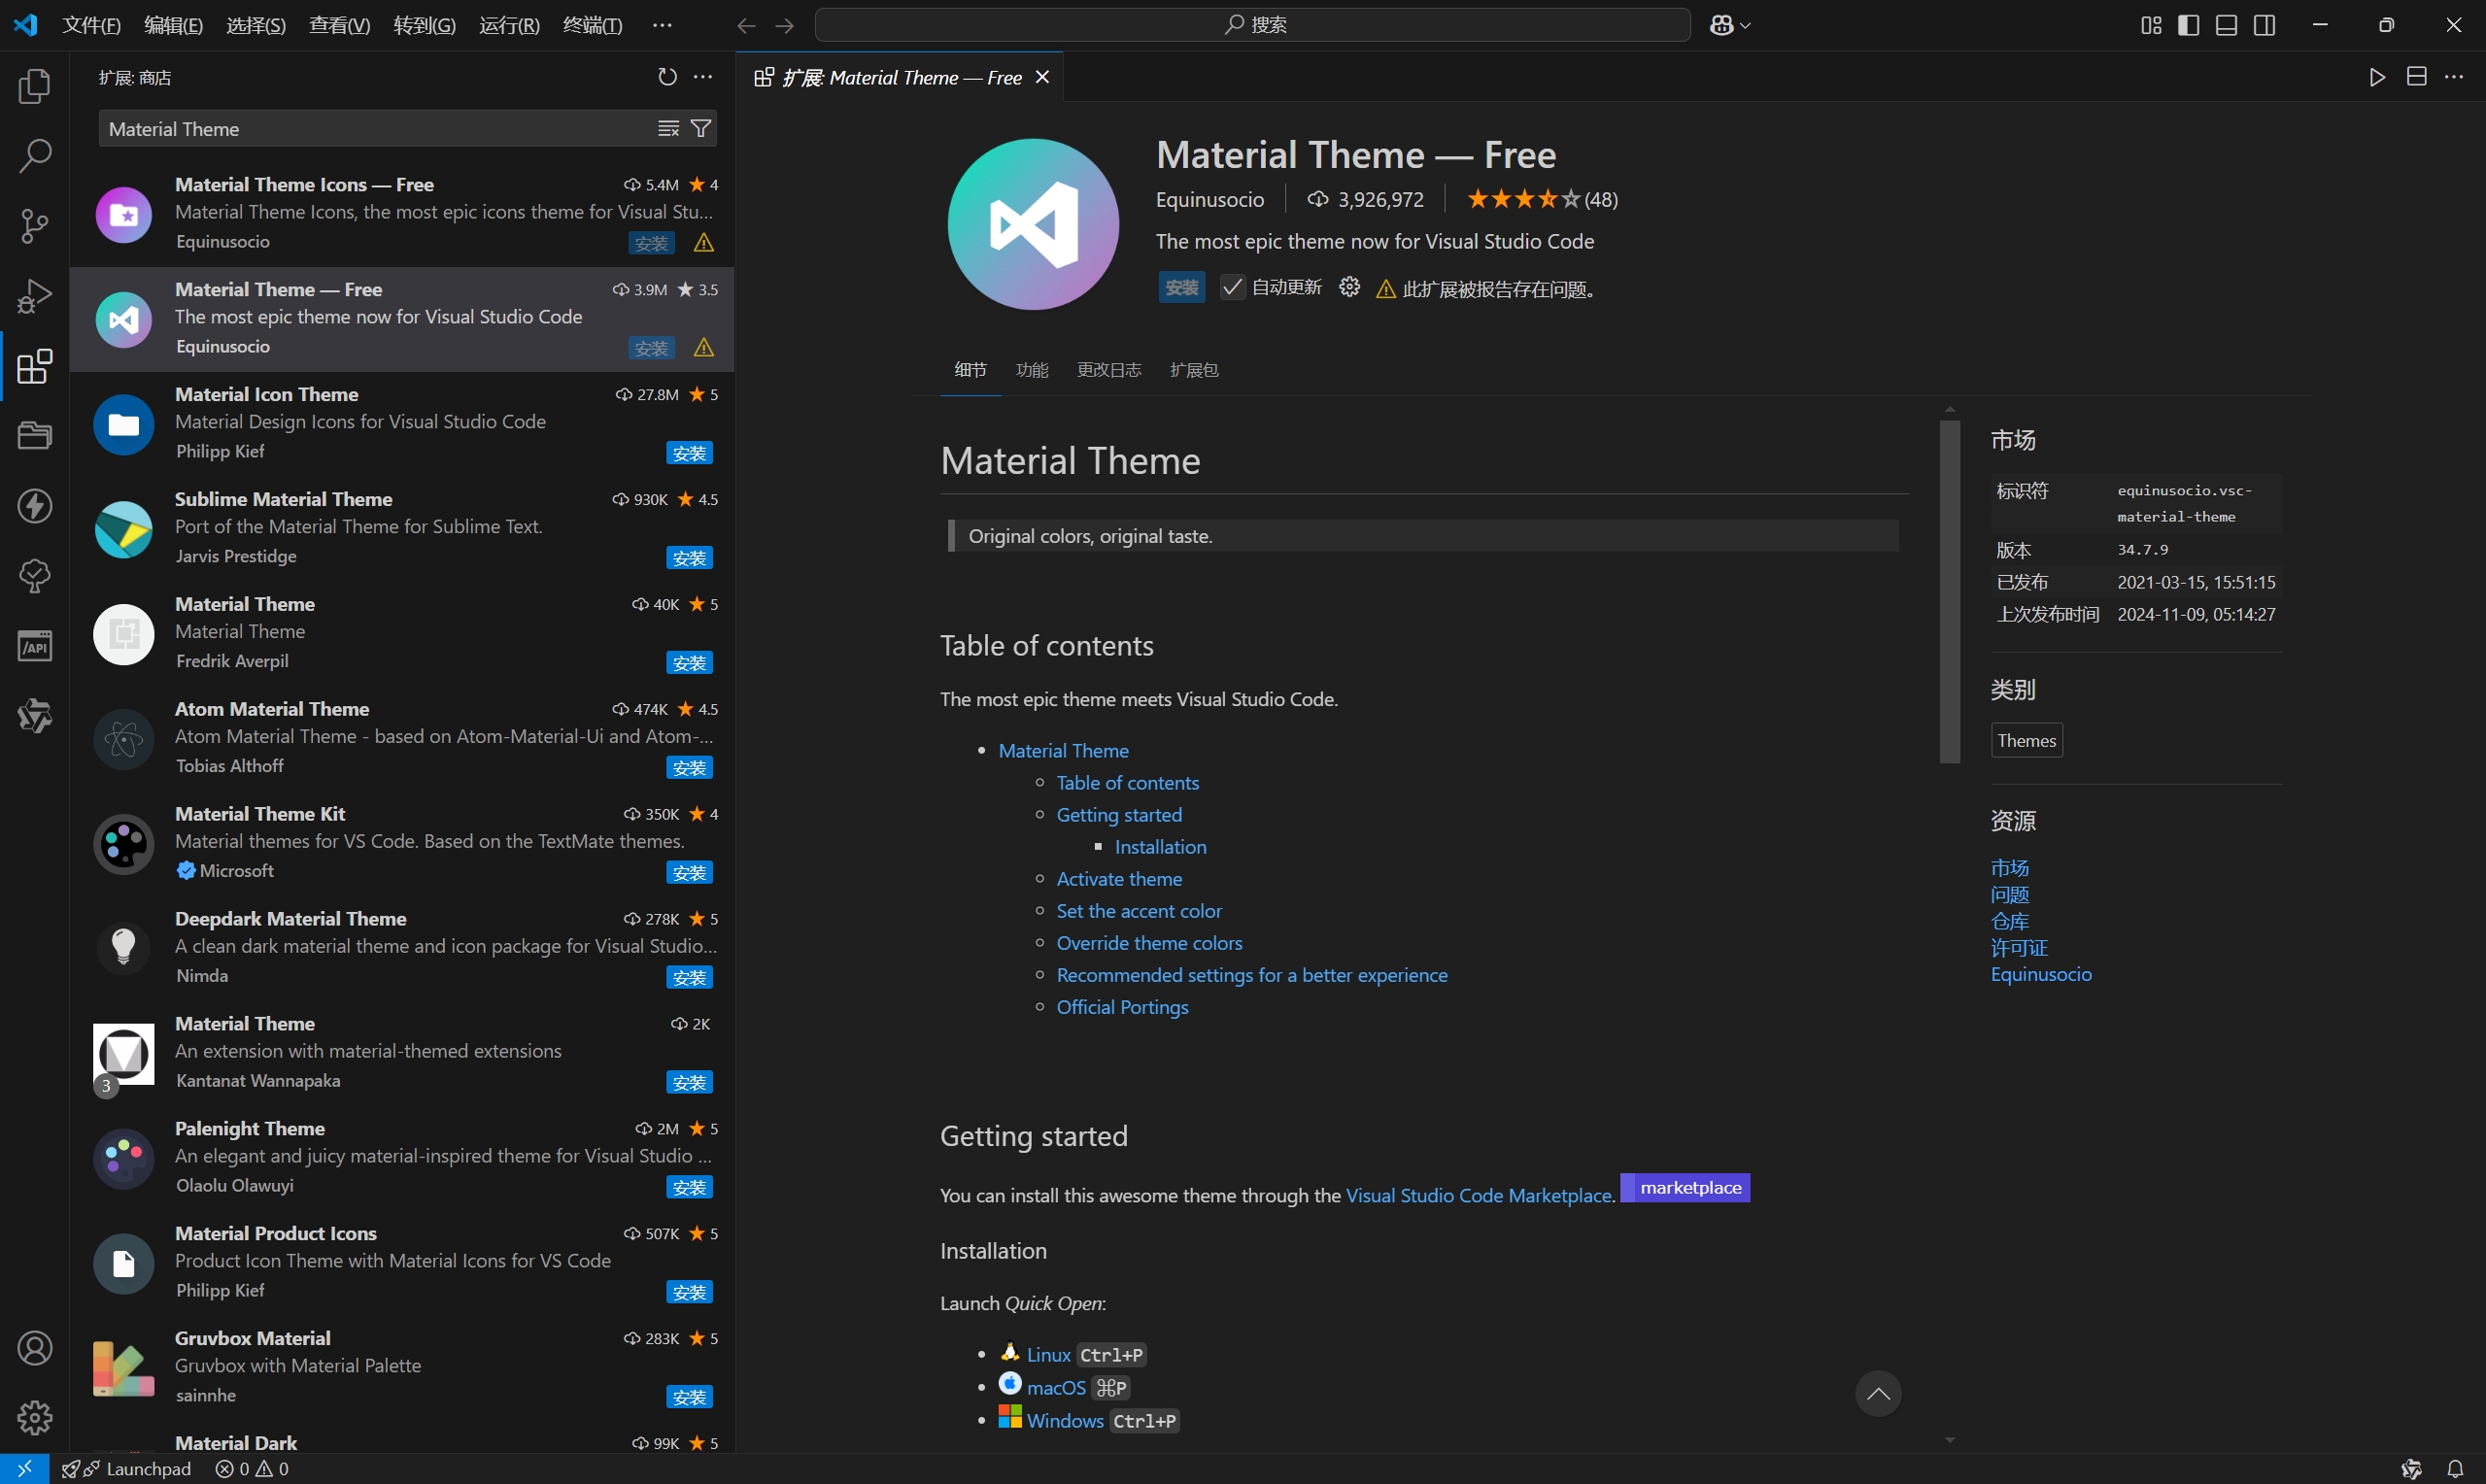Open the Search view icon

(x=35, y=156)
